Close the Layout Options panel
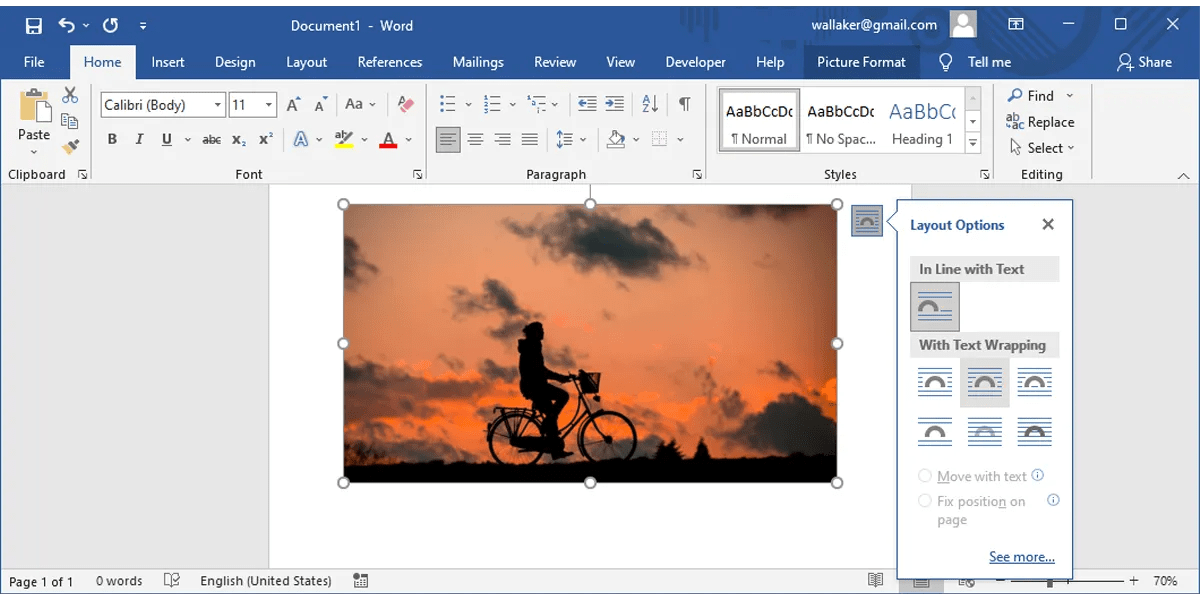 (x=1048, y=225)
